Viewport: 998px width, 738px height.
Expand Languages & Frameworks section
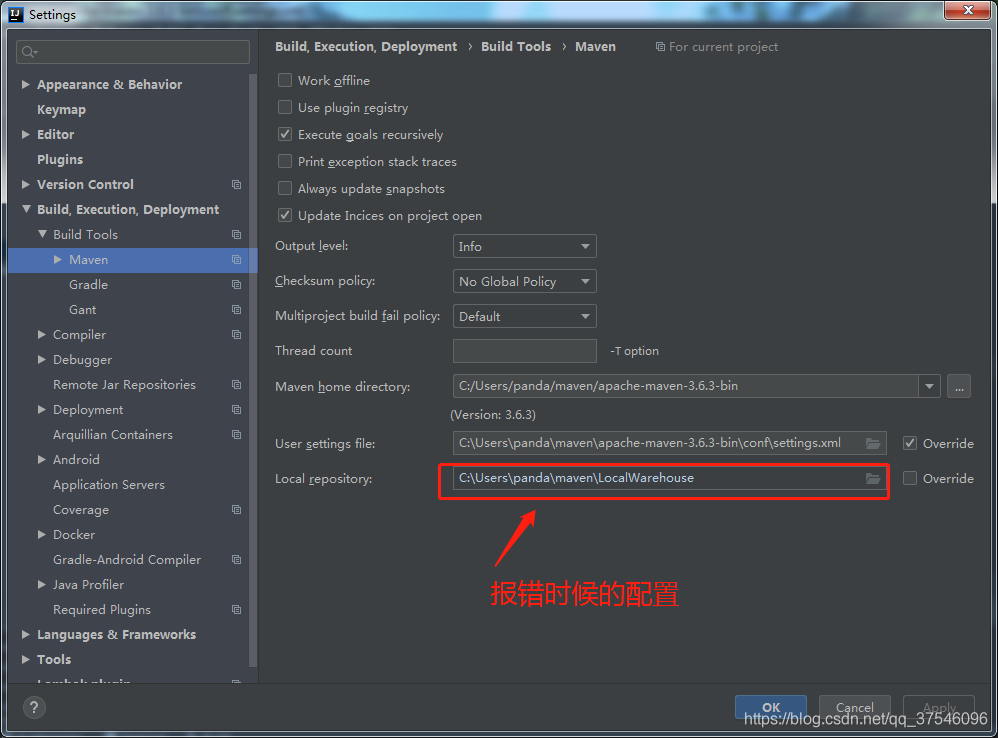point(25,635)
